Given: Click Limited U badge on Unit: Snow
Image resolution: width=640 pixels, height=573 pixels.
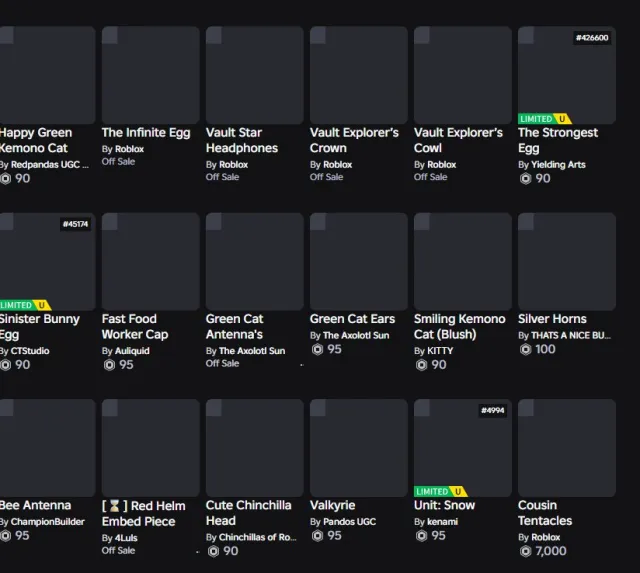Looking at the screenshot, I should [x=440, y=491].
